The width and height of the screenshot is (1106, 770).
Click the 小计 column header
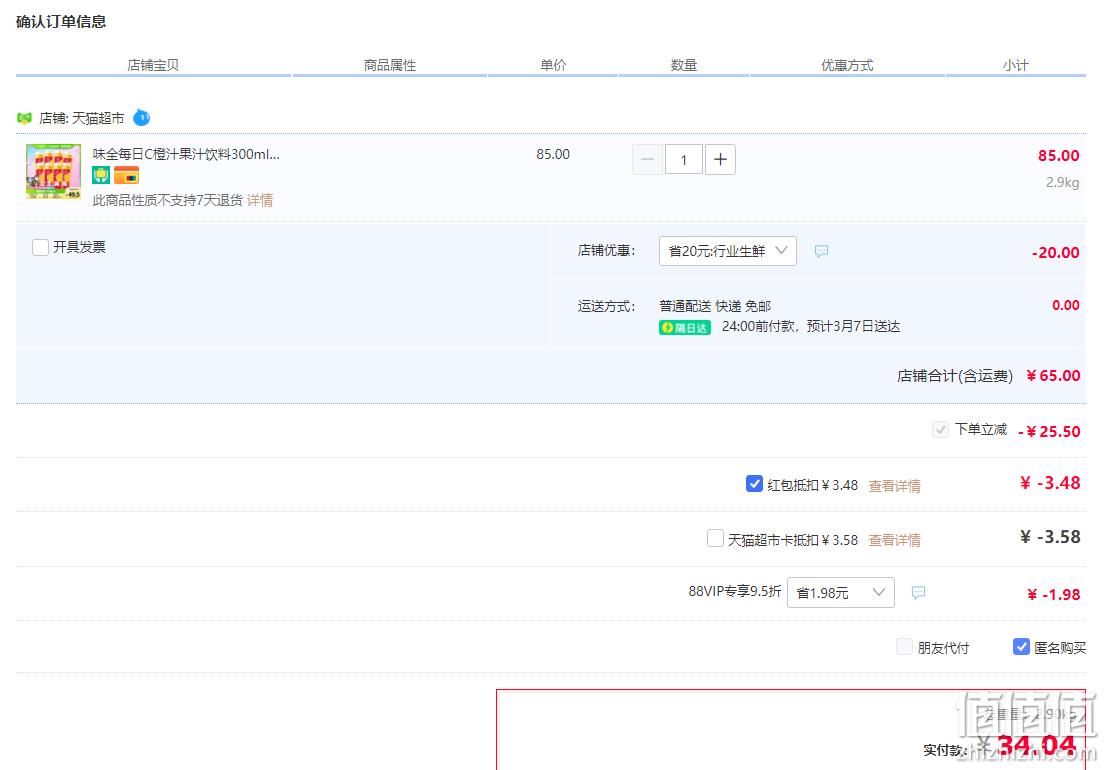click(1016, 66)
